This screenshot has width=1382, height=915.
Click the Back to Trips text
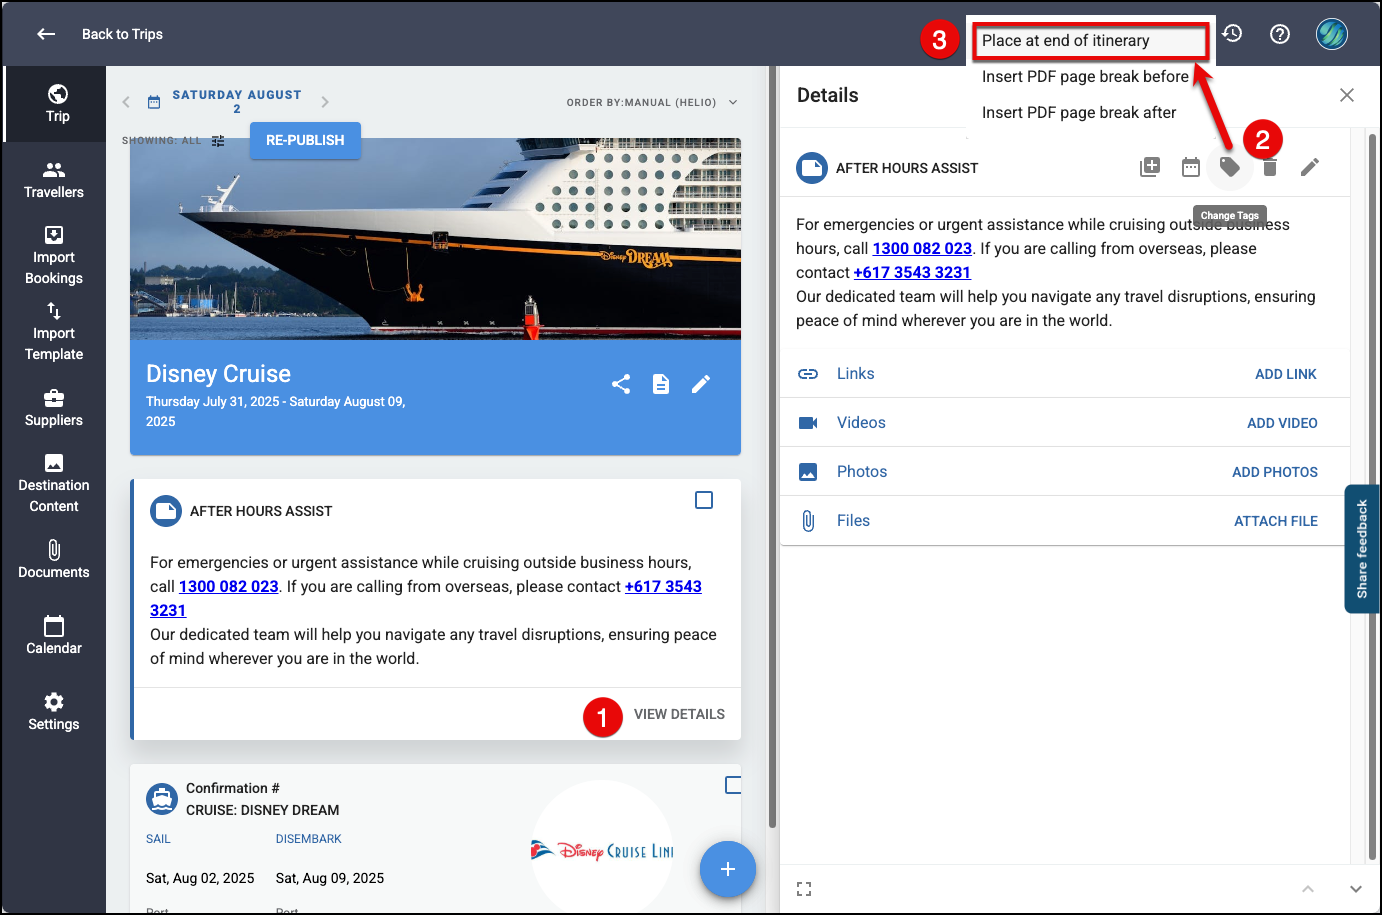coord(122,34)
